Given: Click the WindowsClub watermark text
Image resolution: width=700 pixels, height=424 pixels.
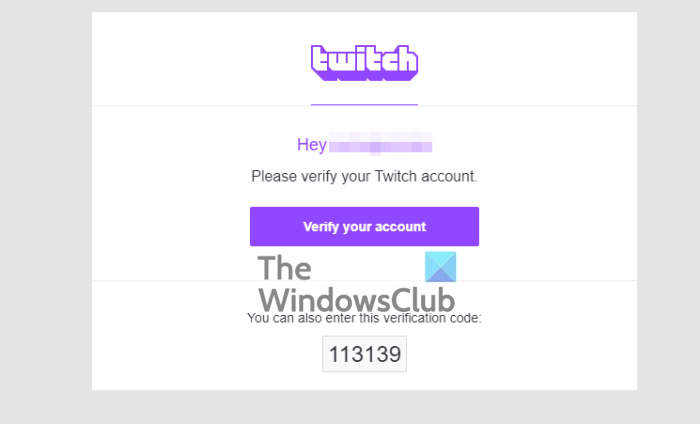Looking at the screenshot, I should pyautogui.click(x=357, y=300).
